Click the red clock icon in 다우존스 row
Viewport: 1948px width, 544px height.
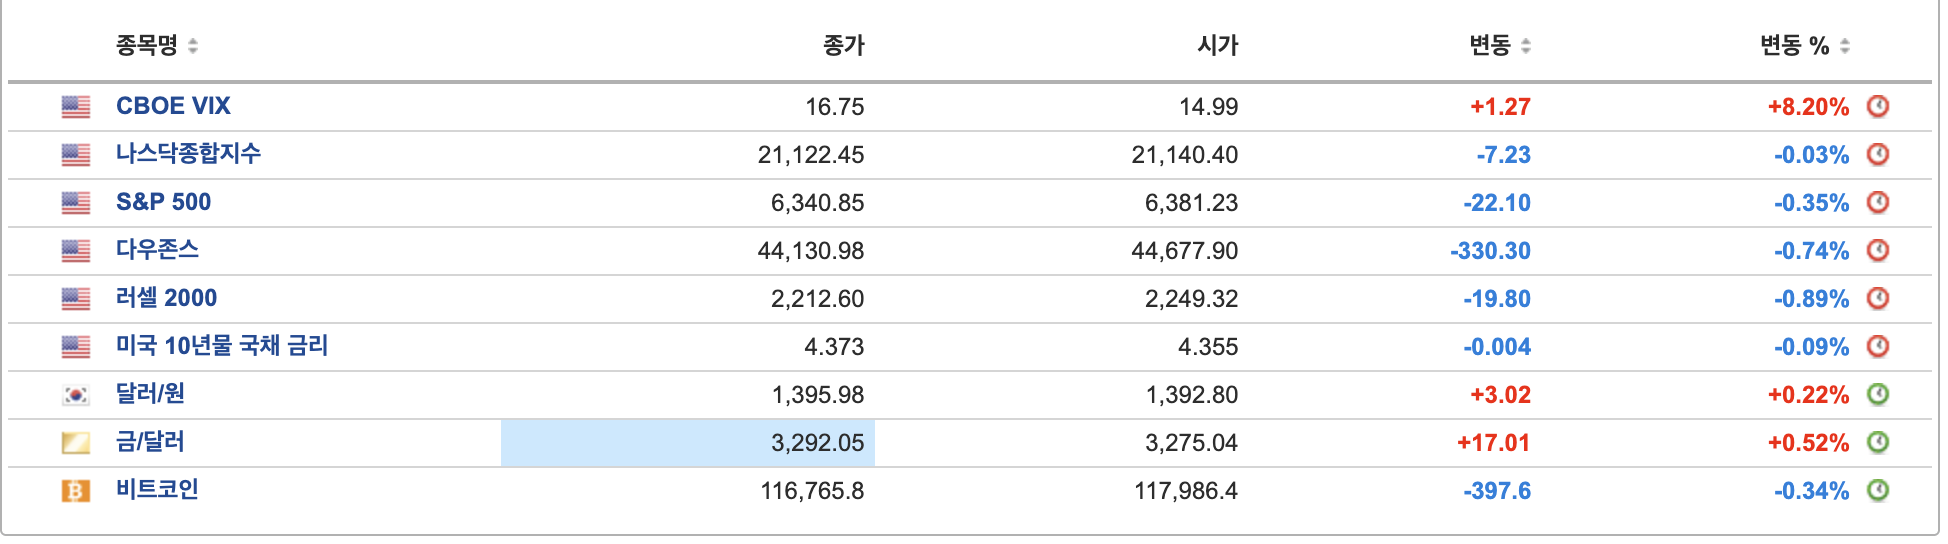[x=1878, y=250]
